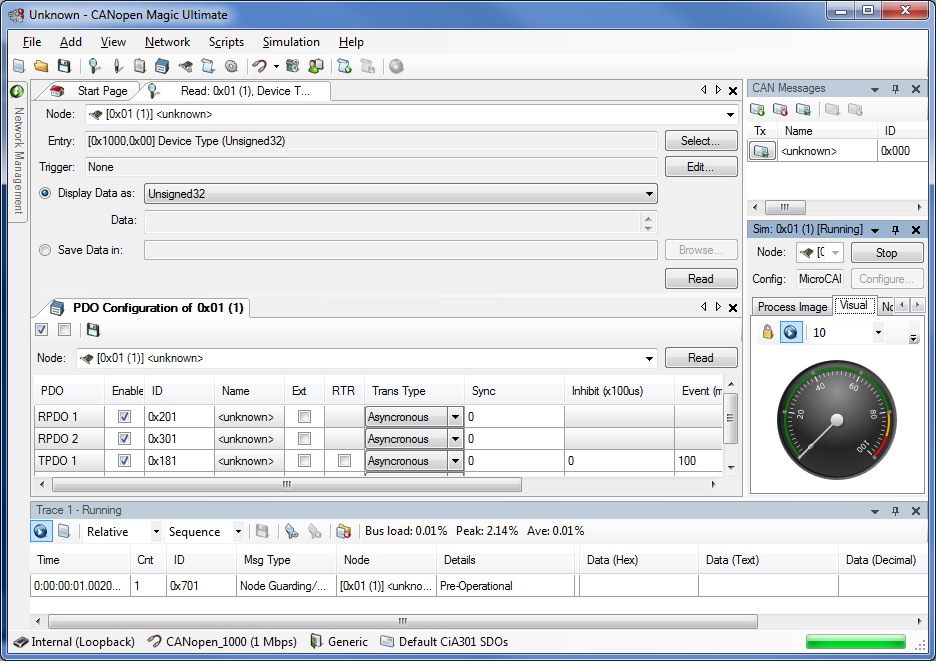Open the Simulation menu

coord(290,42)
